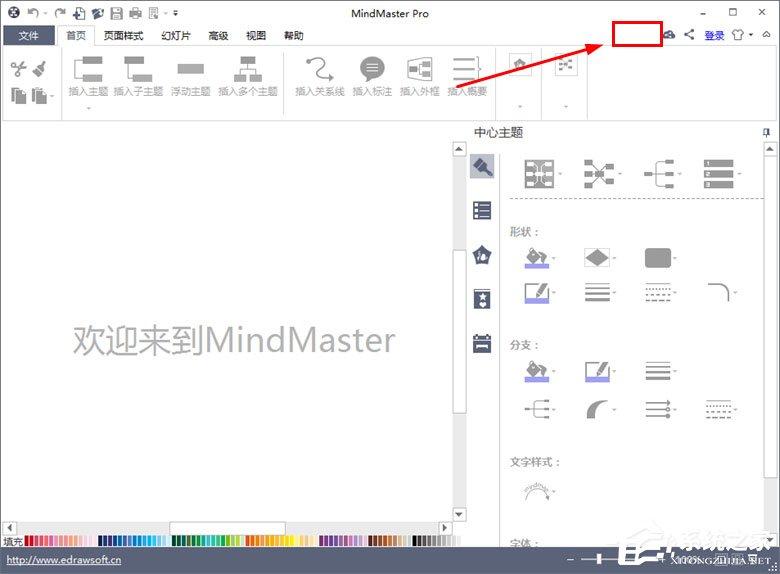Click the cloud upload icon
Image resolution: width=780 pixels, height=574 pixels.
670,34
